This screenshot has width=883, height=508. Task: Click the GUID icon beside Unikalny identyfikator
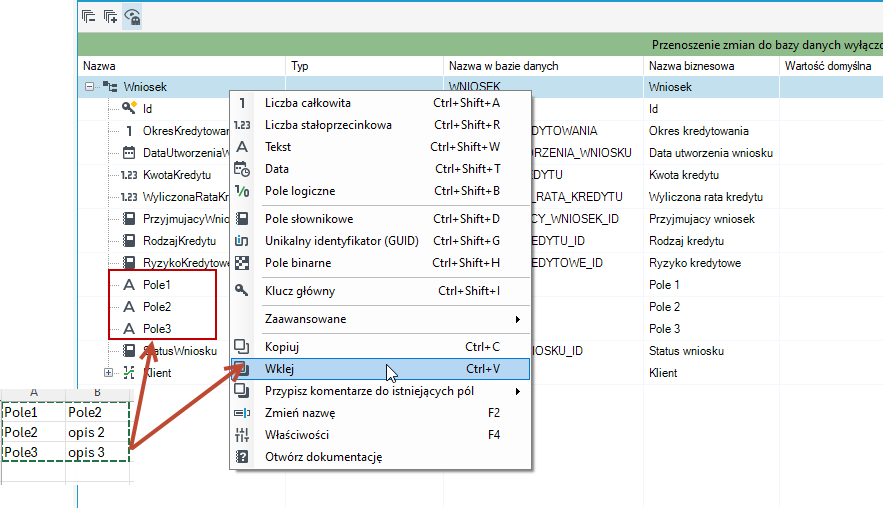242,241
